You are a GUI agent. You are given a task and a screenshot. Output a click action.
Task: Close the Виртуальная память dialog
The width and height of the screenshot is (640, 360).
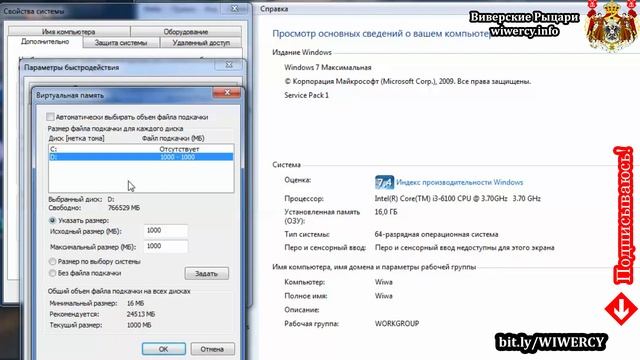[227, 93]
